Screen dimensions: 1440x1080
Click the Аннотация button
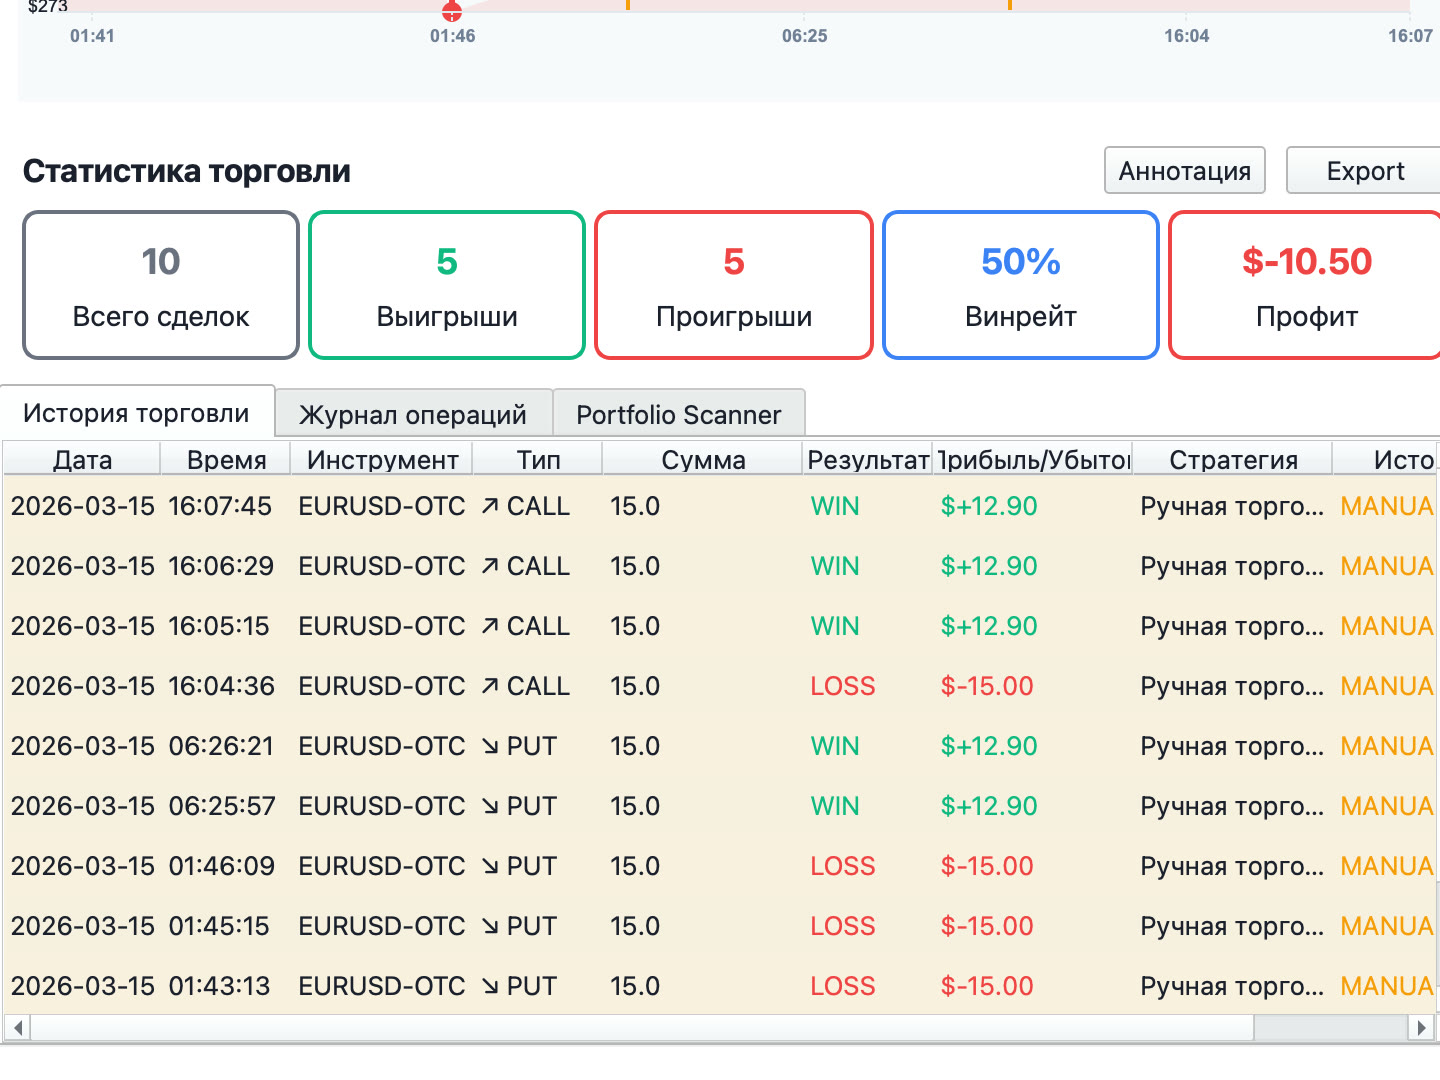(x=1185, y=171)
